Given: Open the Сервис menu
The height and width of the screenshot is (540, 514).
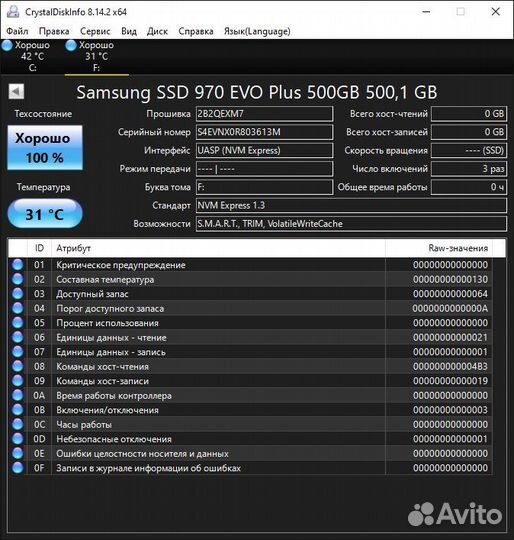Looking at the screenshot, I should pyautogui.click(x=95, y=31).
